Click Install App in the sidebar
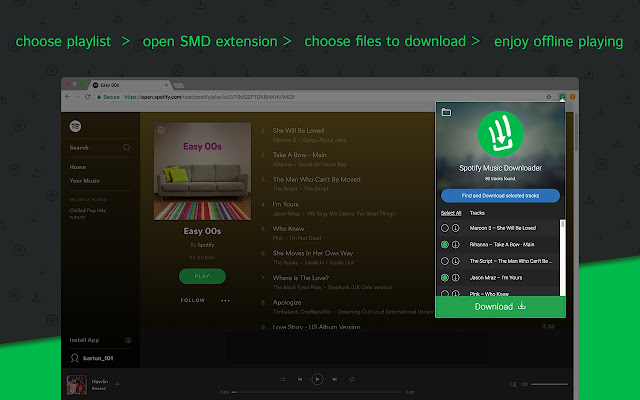This screenshot has height=400, width=640. (x=84, y=340)
